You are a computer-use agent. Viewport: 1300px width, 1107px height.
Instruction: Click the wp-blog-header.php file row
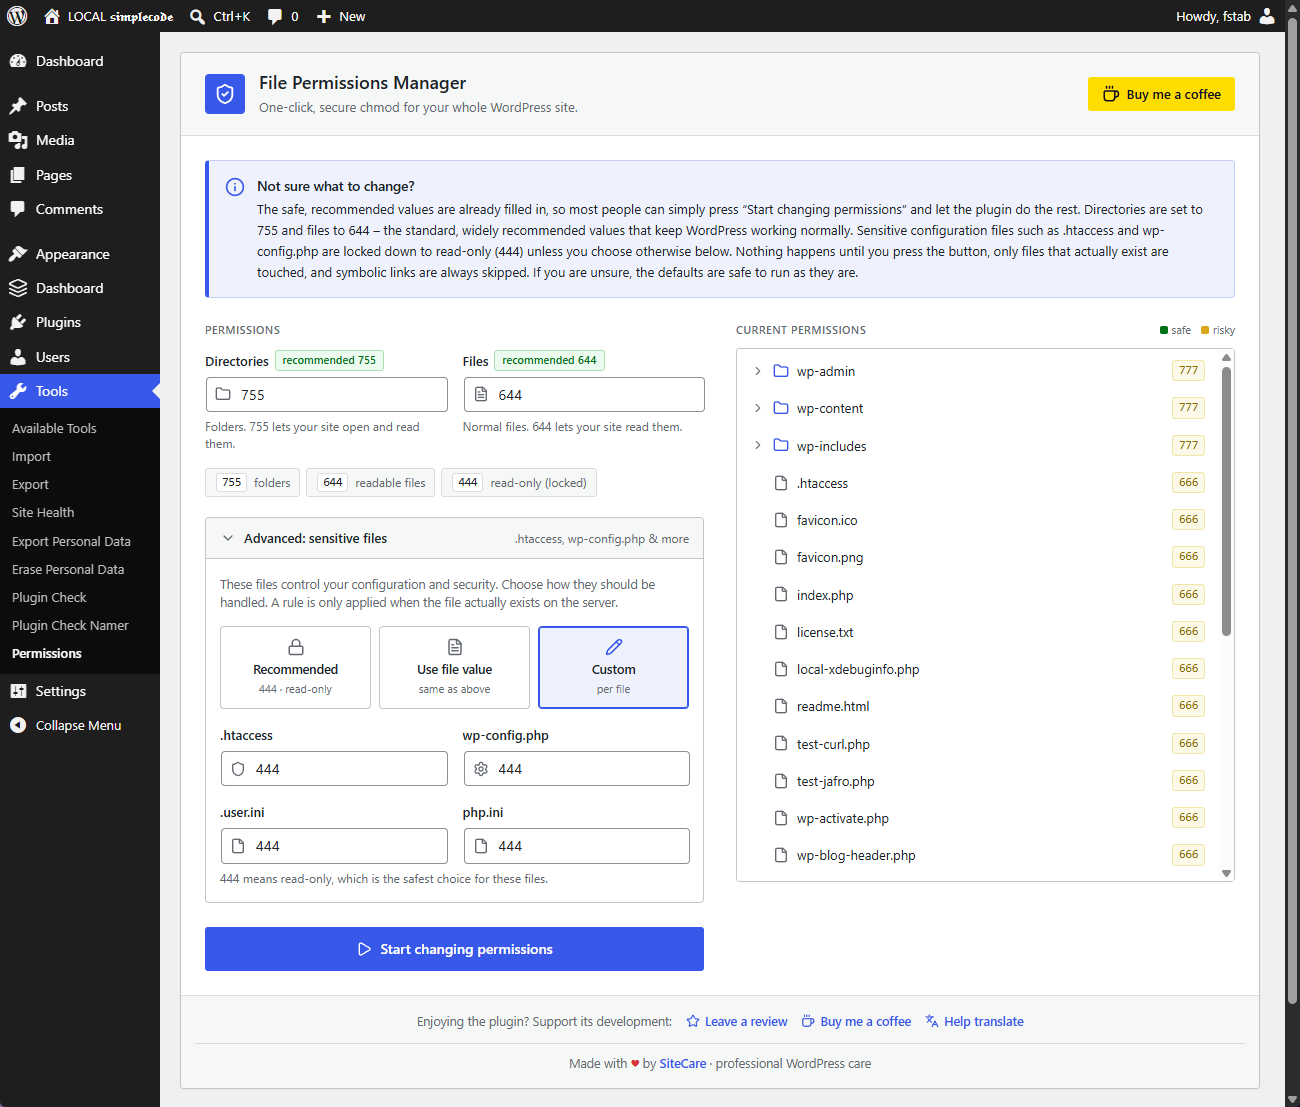coord(978,855)
